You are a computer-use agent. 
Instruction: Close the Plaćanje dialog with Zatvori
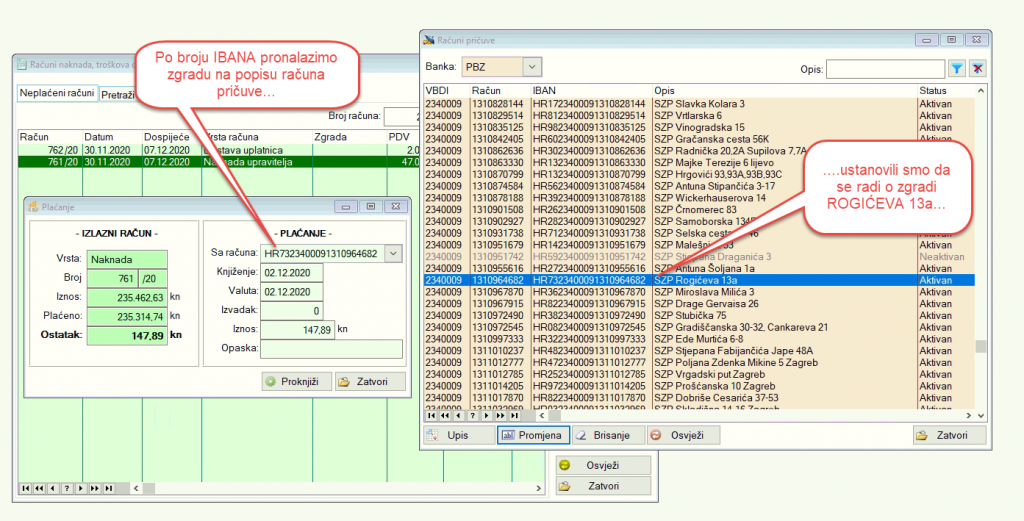(369, 382)
